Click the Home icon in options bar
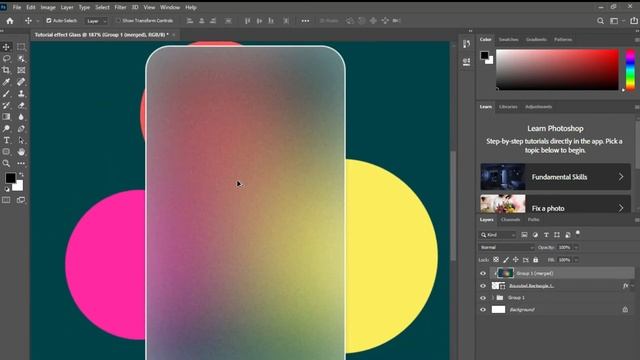The image size is (640, 360). 10,21
